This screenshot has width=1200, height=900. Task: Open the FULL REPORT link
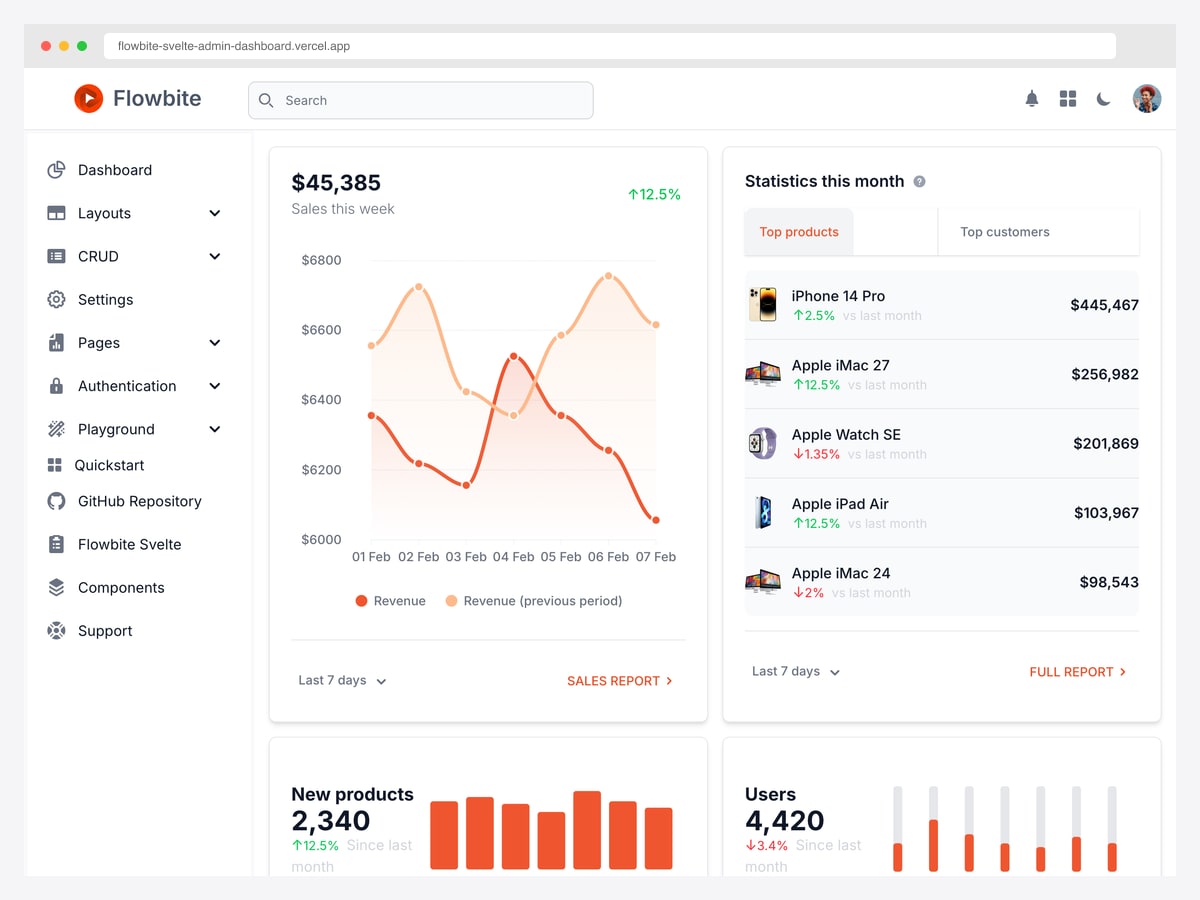tap(1078, 672)
